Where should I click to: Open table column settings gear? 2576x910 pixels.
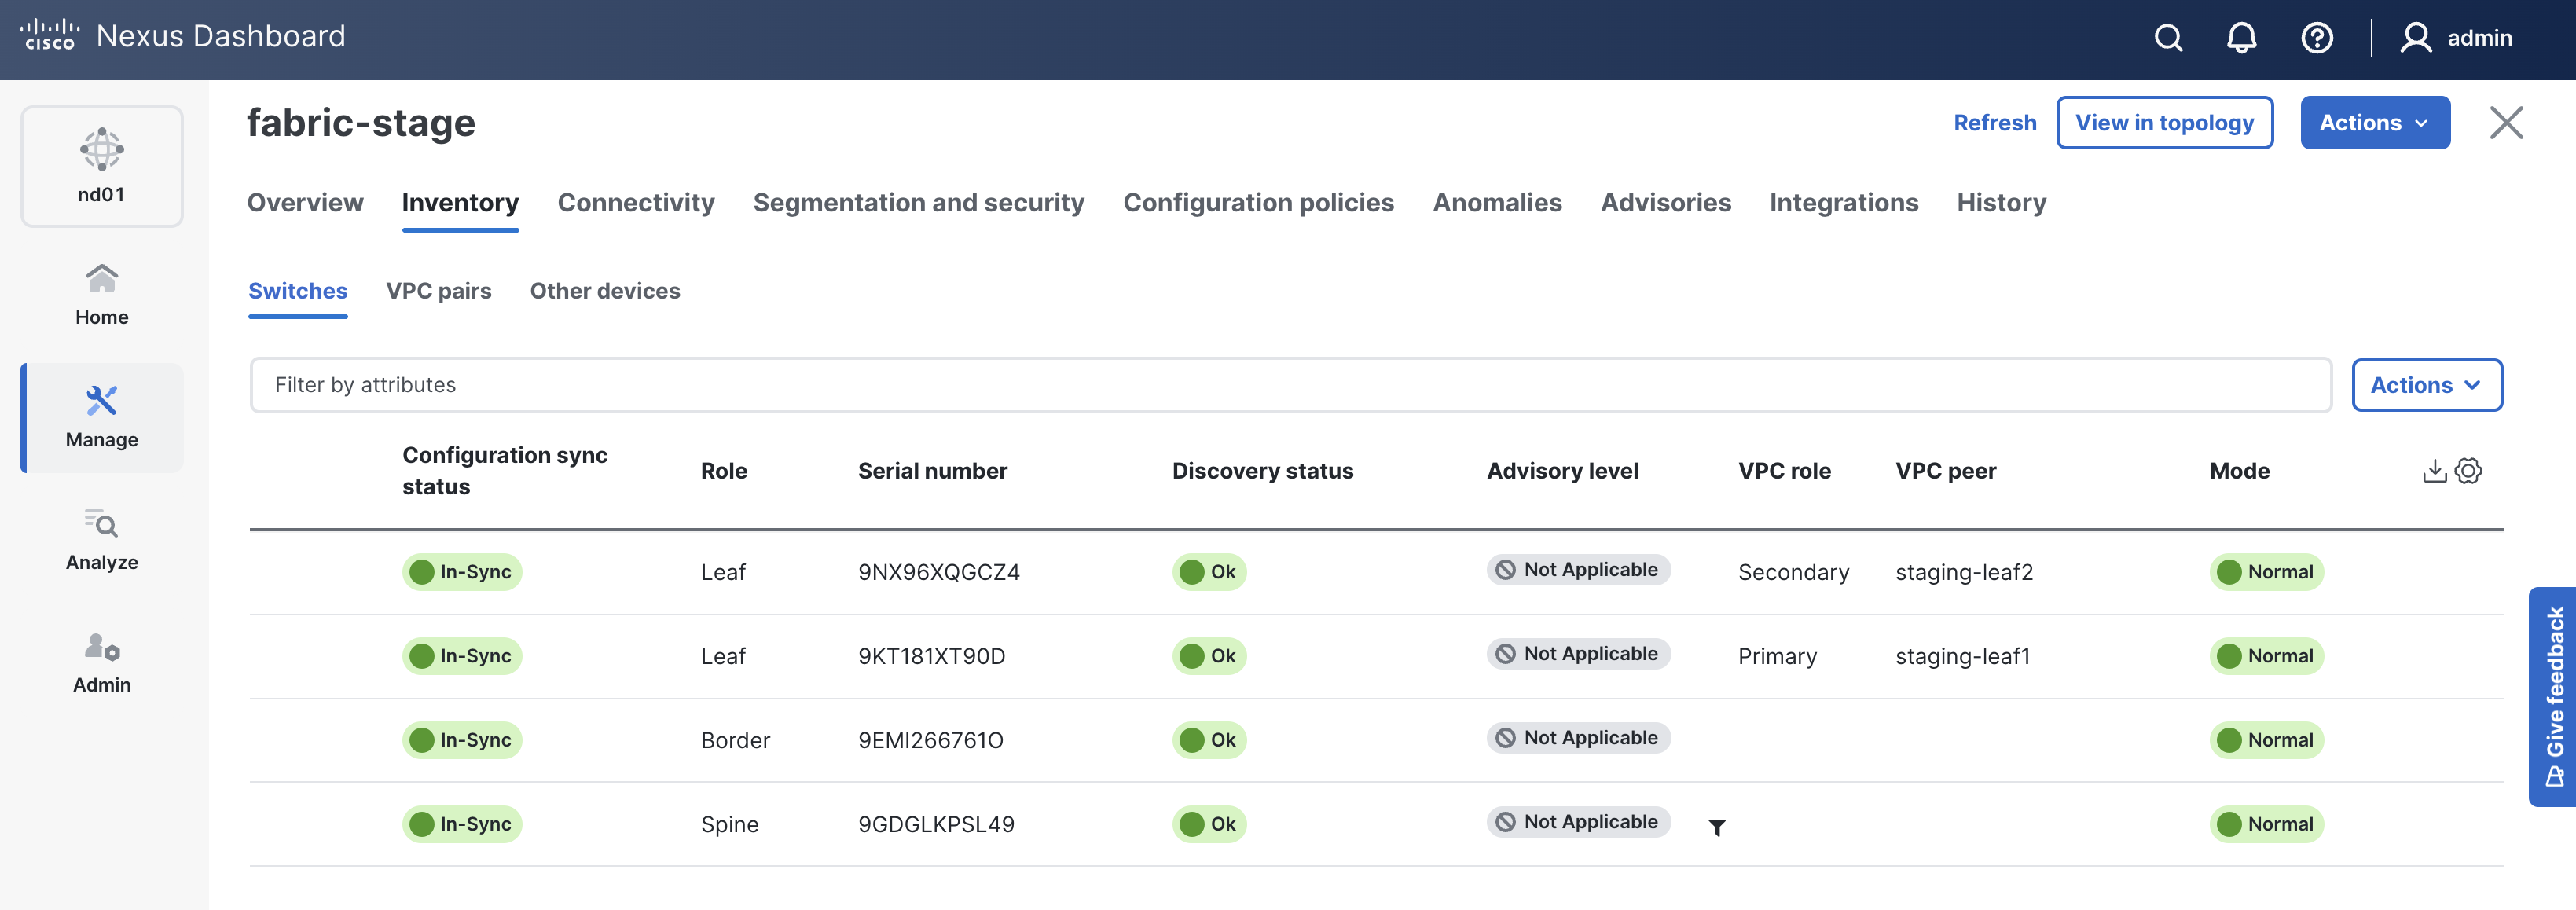tap(2468, 471)
